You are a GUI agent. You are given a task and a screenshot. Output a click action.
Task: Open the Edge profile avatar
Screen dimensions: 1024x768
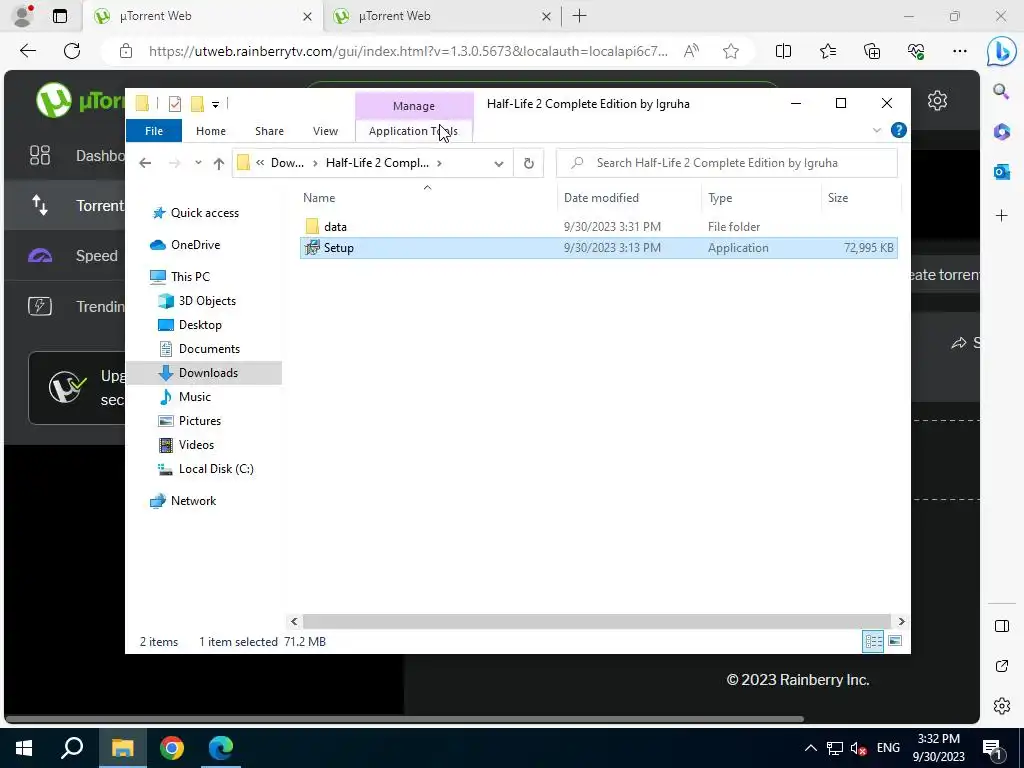[x=23, y=16]
